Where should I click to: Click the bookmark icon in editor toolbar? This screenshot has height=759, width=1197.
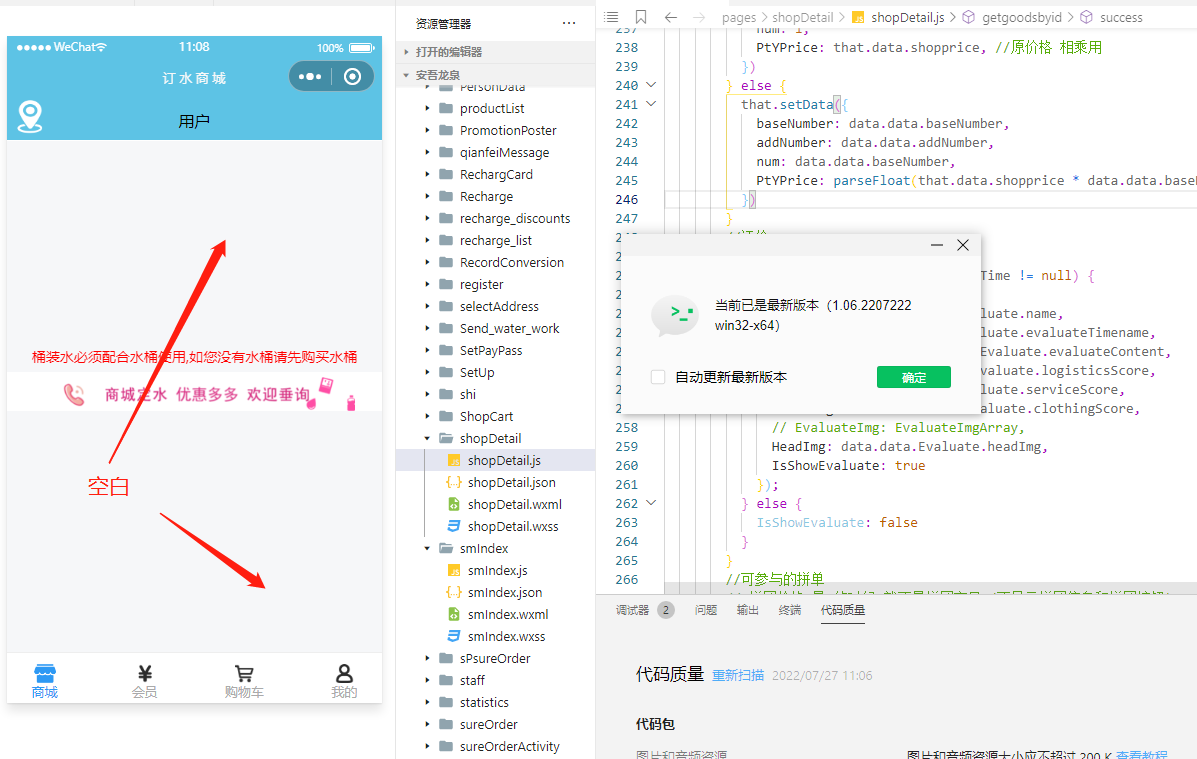pos(640,17)
